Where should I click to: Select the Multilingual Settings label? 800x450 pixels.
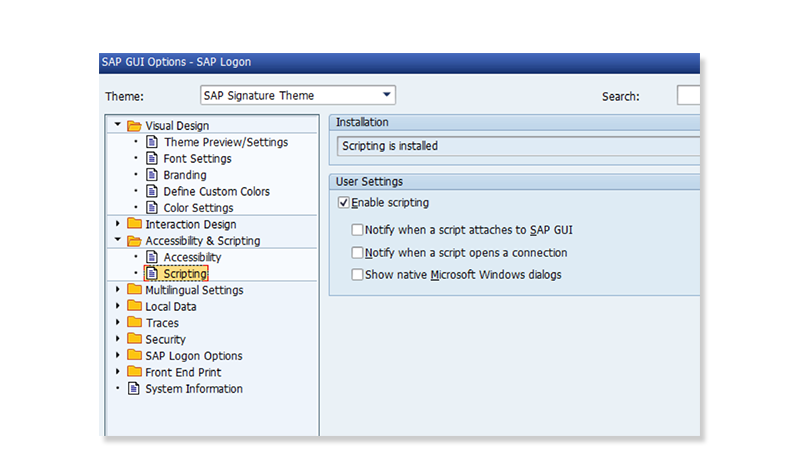[x=194, y=290]
